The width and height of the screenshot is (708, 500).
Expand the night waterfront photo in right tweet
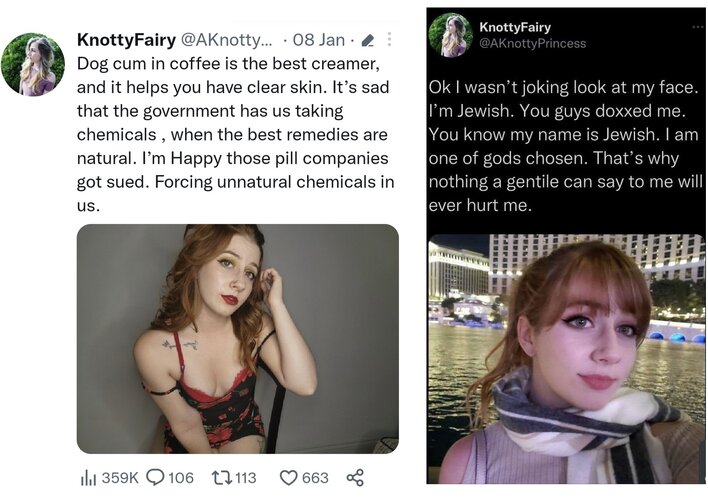coord(566,359)
